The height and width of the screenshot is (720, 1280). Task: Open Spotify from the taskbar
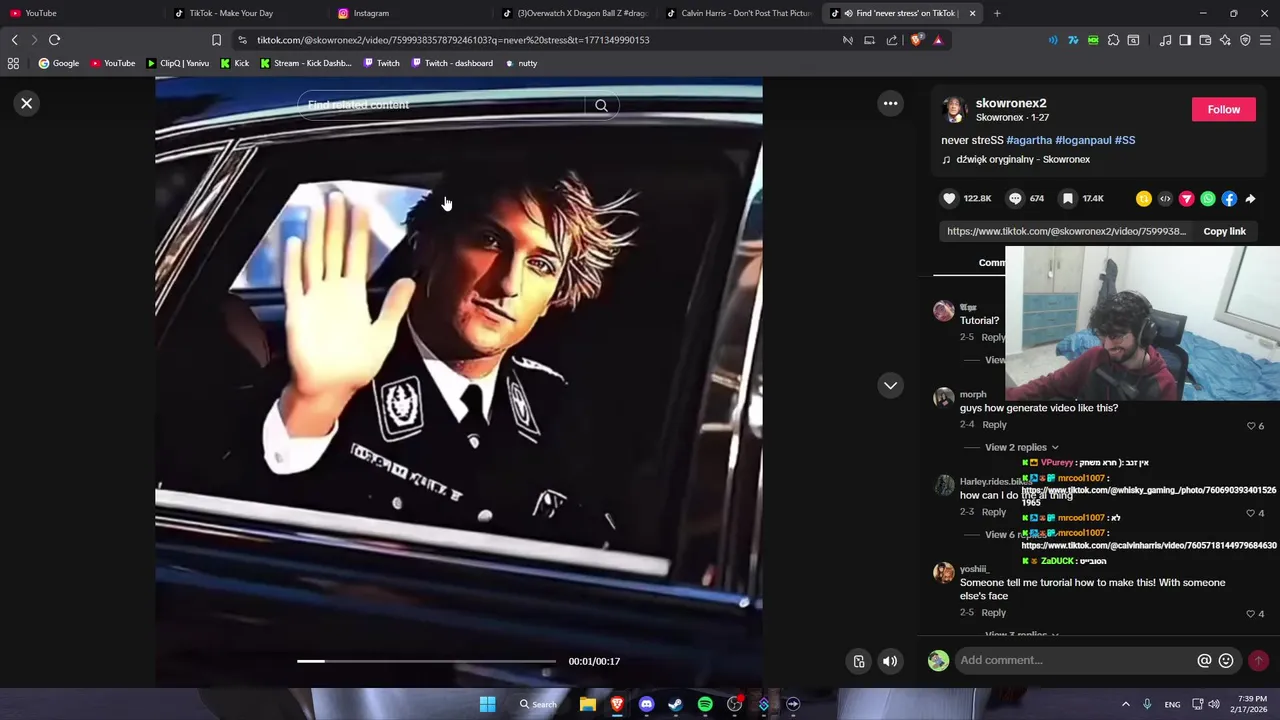[705, 704]
